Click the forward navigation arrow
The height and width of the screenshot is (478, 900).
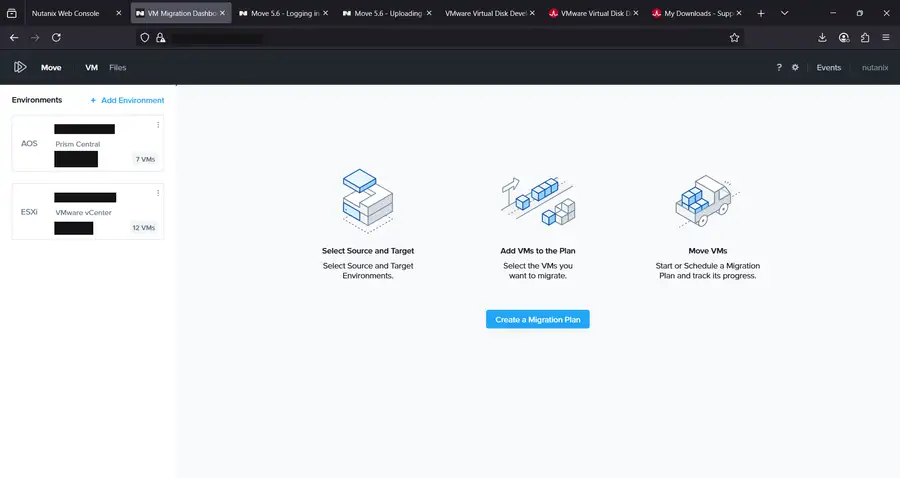35,38
